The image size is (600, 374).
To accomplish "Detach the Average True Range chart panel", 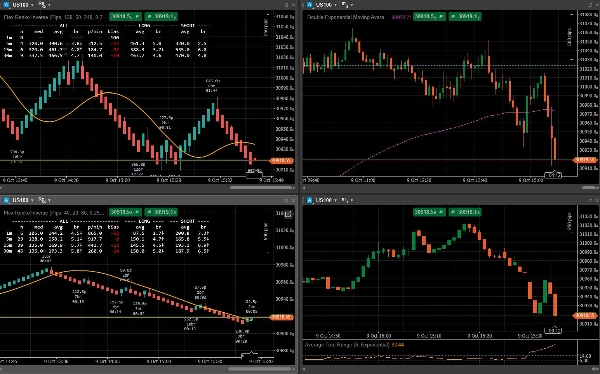I will click(590, 200).
